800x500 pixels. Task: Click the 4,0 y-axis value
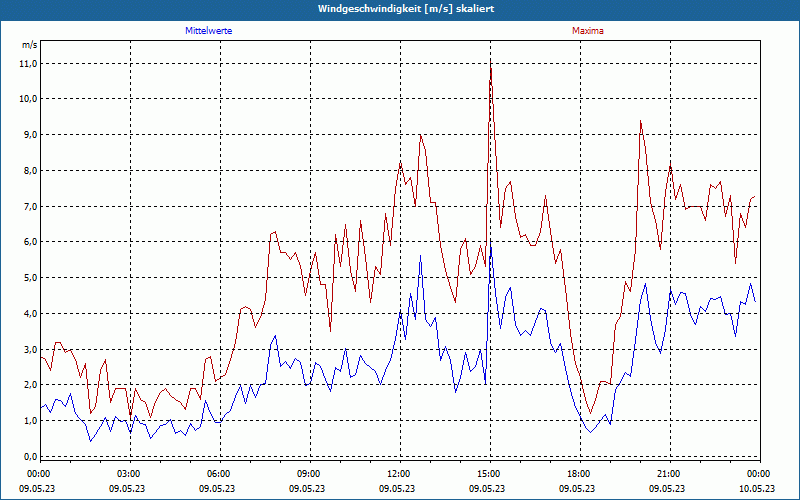coord(31,313)
